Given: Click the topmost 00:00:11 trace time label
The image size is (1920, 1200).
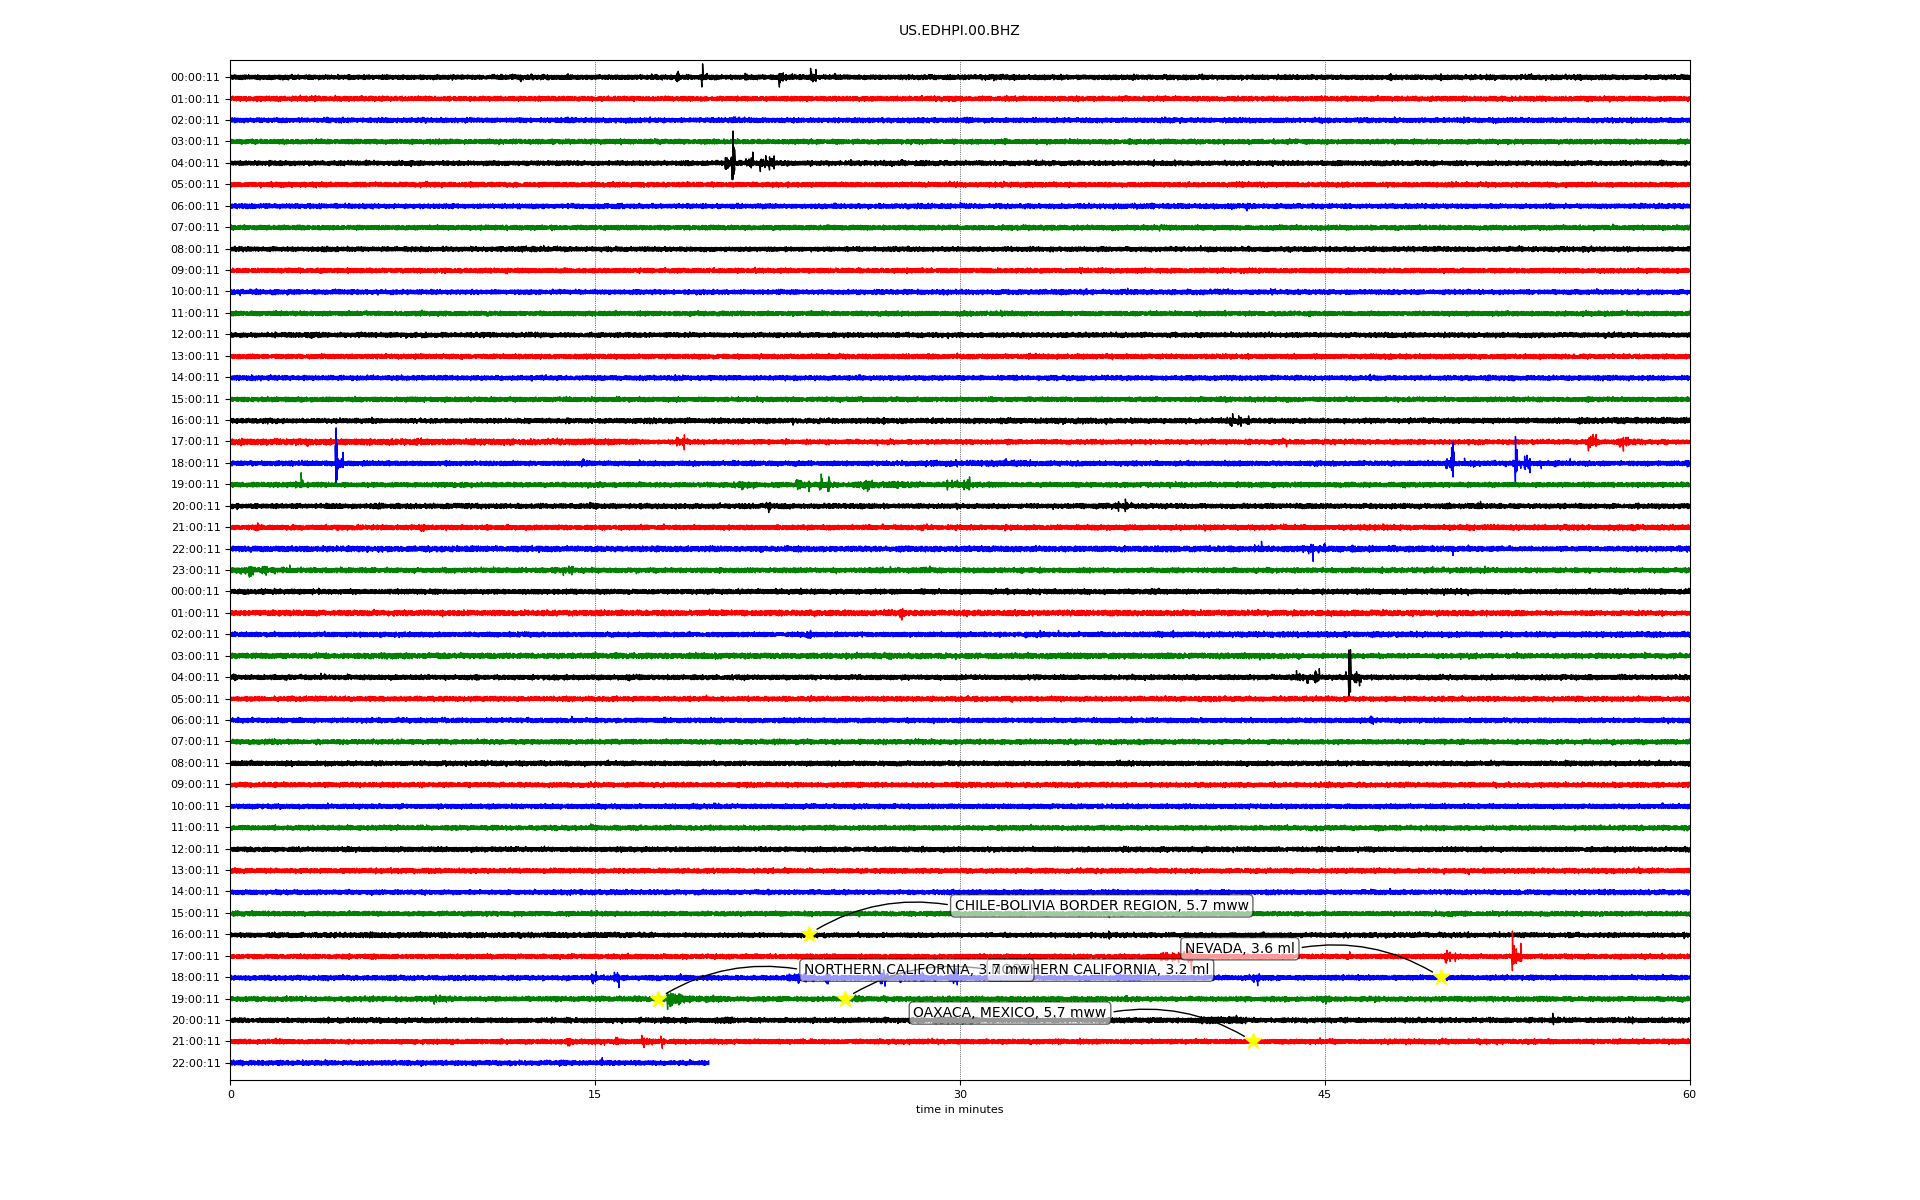Looking at the screenshot, I should coord(195,77).
